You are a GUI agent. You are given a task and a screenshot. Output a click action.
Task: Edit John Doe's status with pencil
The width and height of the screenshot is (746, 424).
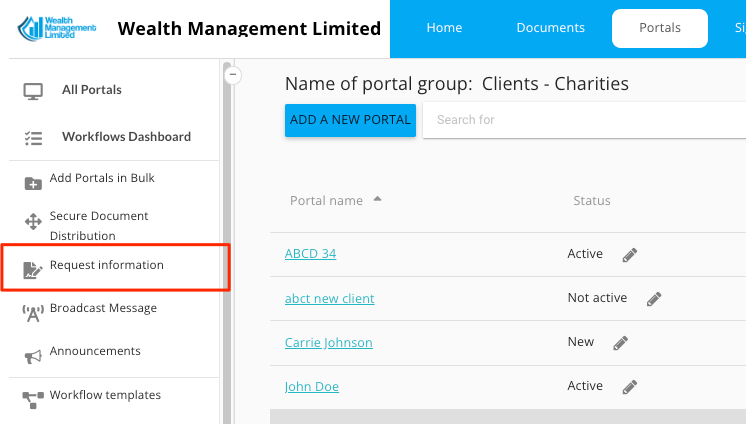(x=629, y=387)
